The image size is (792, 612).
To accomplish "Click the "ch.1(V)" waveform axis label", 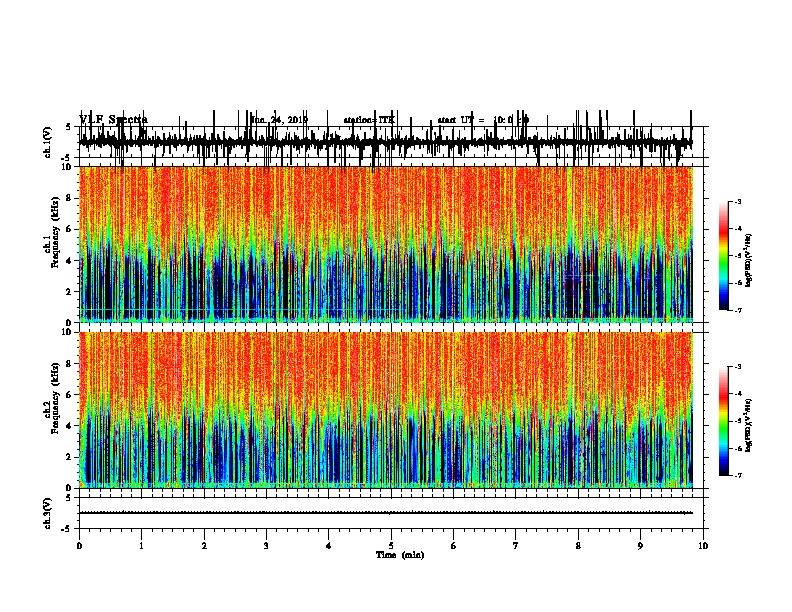I will pyautogui.click(x=48, y=142).
